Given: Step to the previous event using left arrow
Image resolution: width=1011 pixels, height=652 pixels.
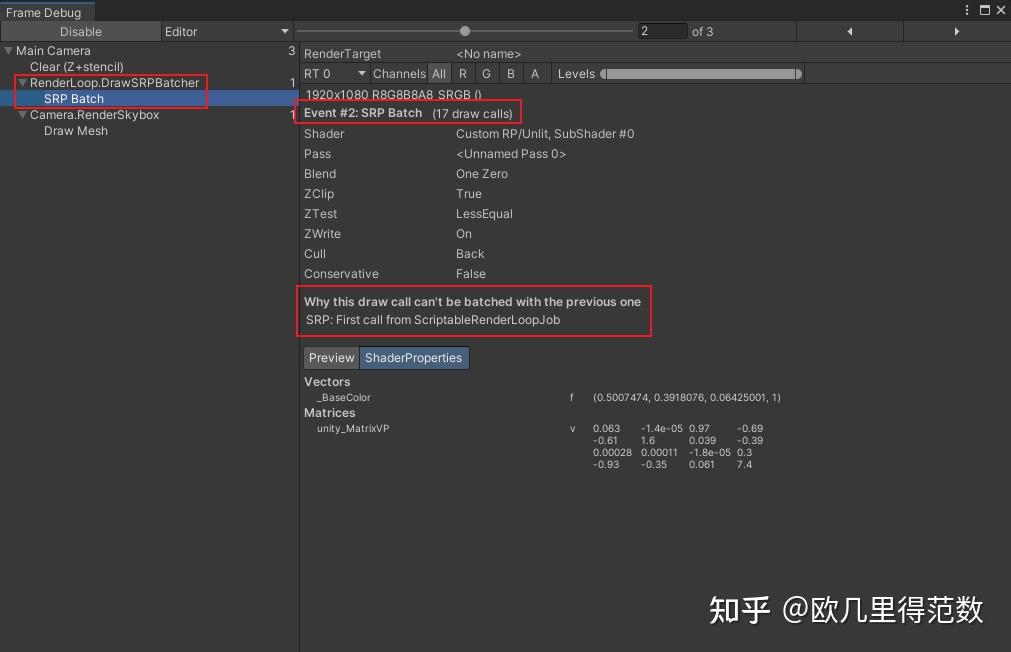Looking at the screenshot, I should (x=849, y=31).
